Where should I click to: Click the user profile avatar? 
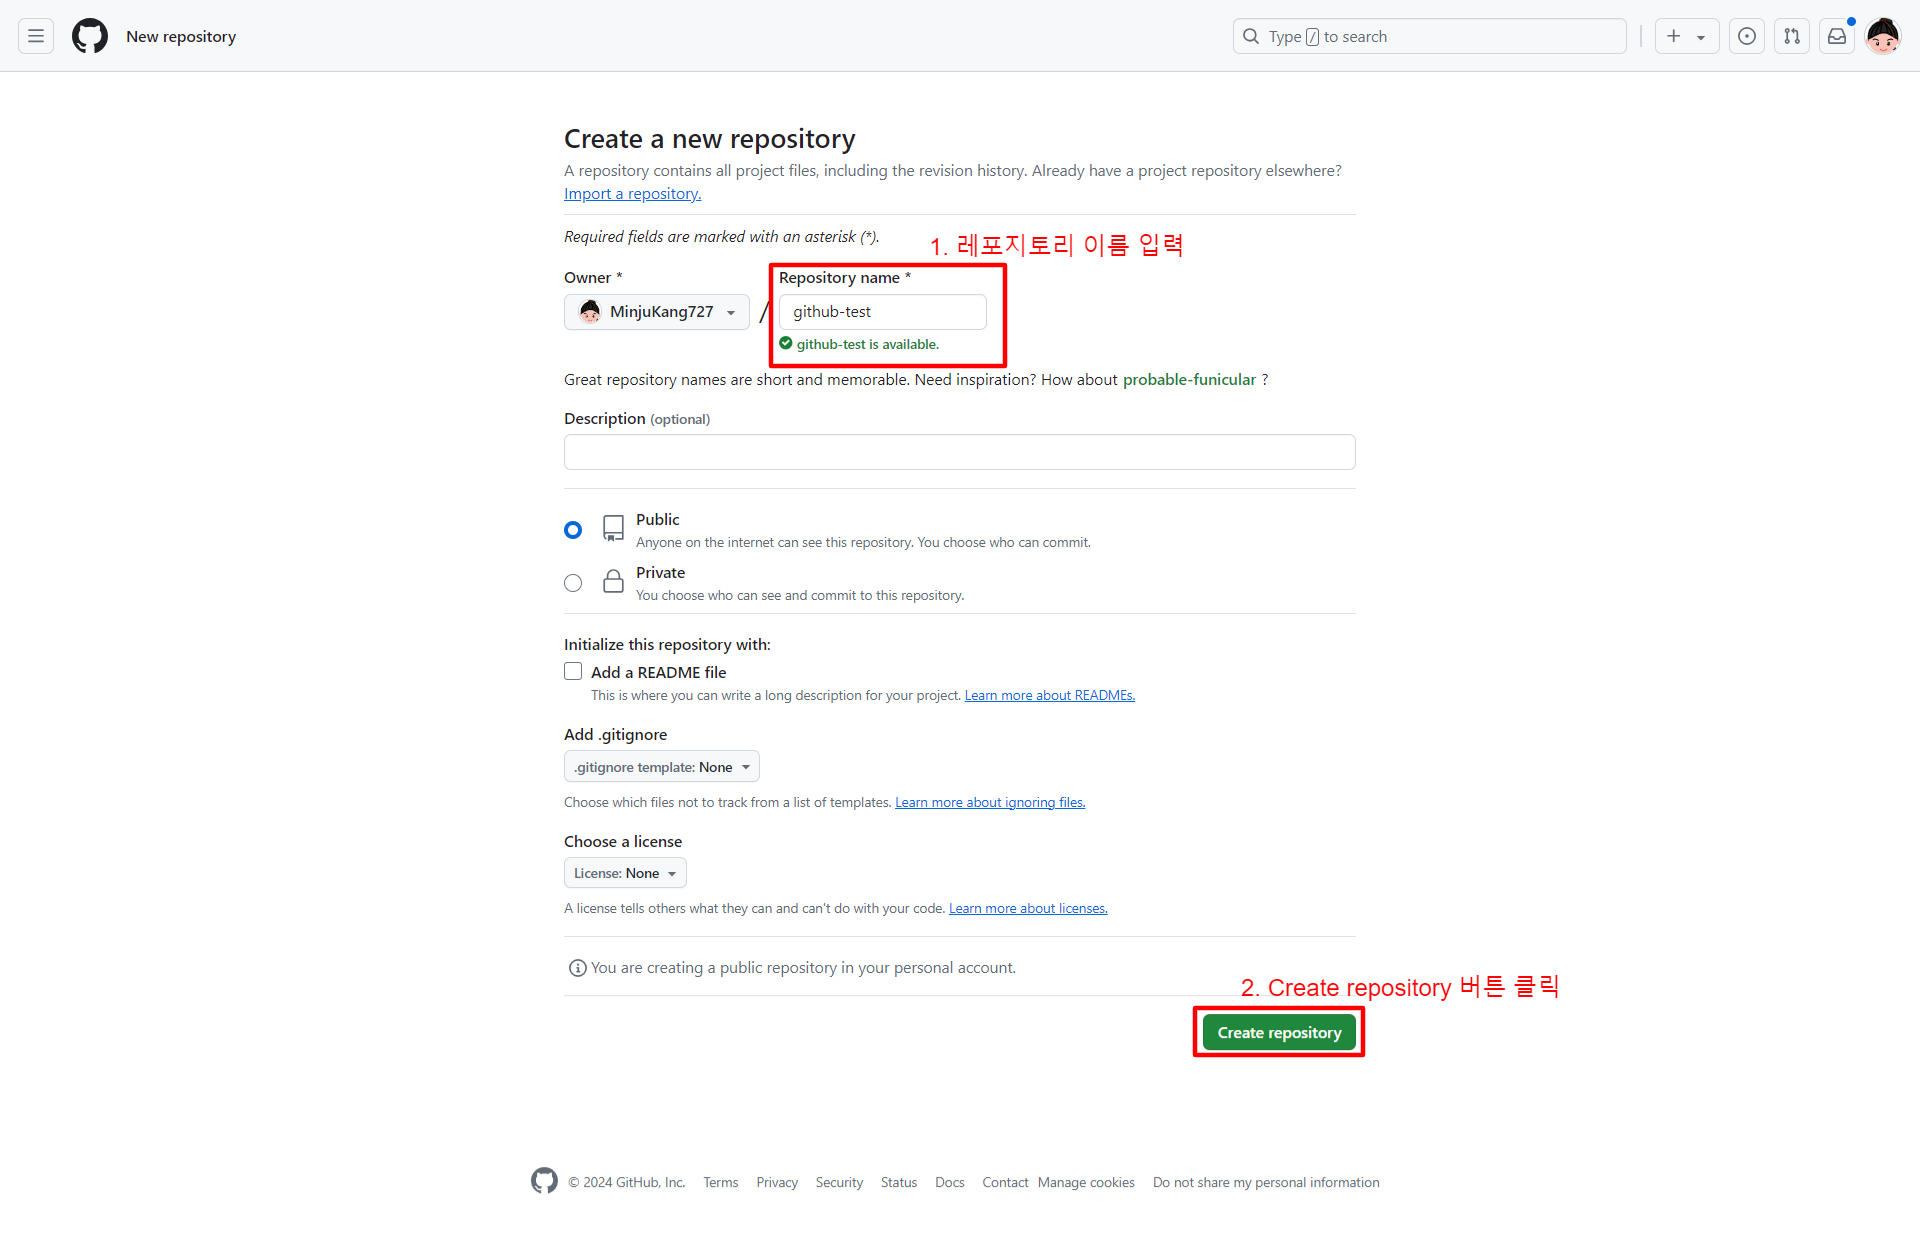pyautogui.click(x=1883, y=36)
